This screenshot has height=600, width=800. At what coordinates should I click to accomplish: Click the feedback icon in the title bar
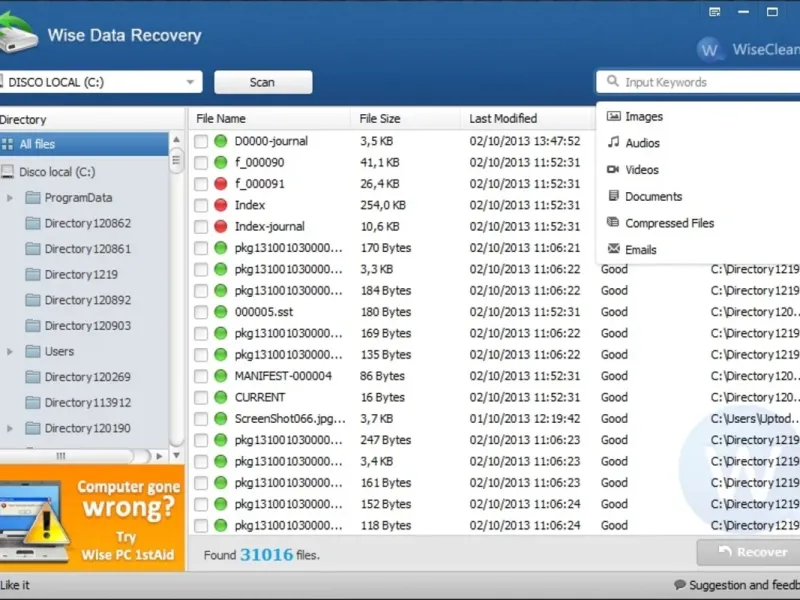(715, 12)
